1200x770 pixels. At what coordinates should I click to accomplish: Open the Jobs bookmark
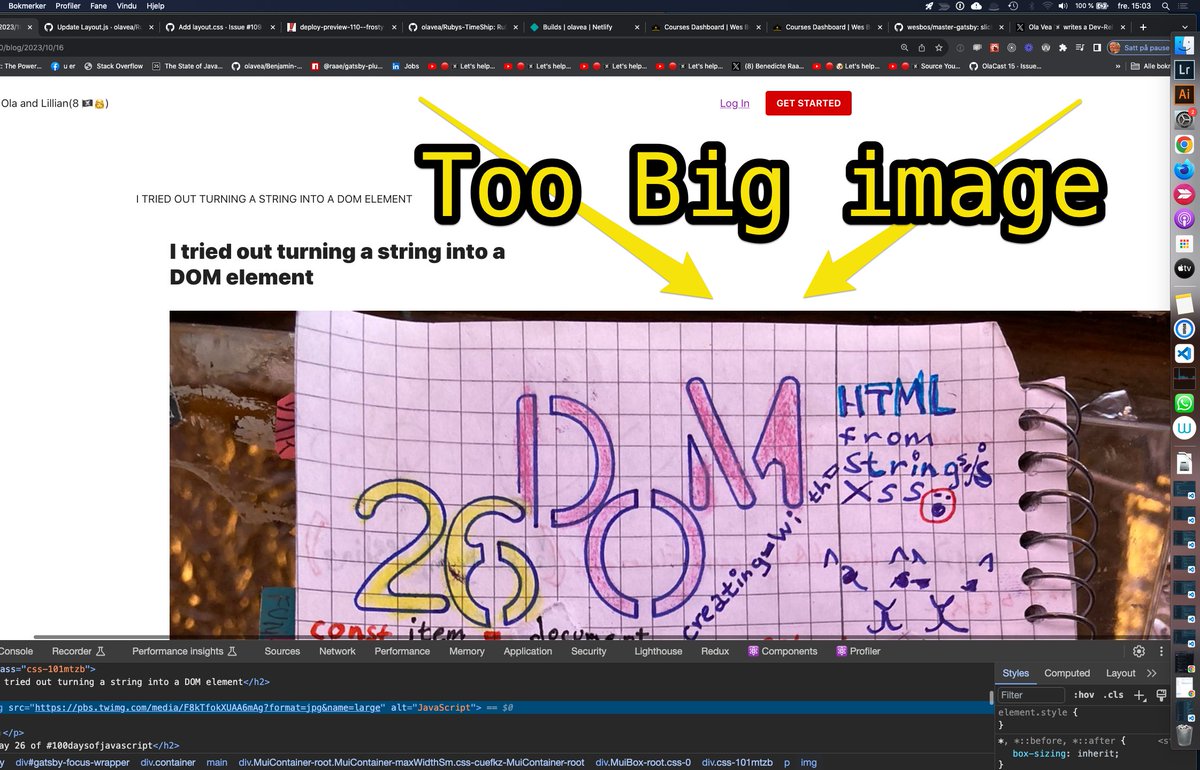click(x=405, y=66)
